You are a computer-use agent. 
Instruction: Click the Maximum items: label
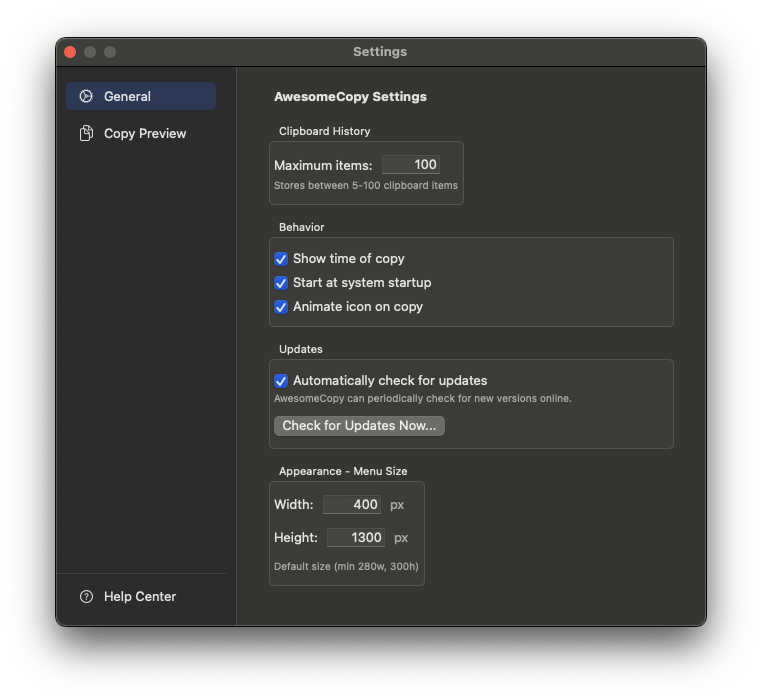point(323,165)
